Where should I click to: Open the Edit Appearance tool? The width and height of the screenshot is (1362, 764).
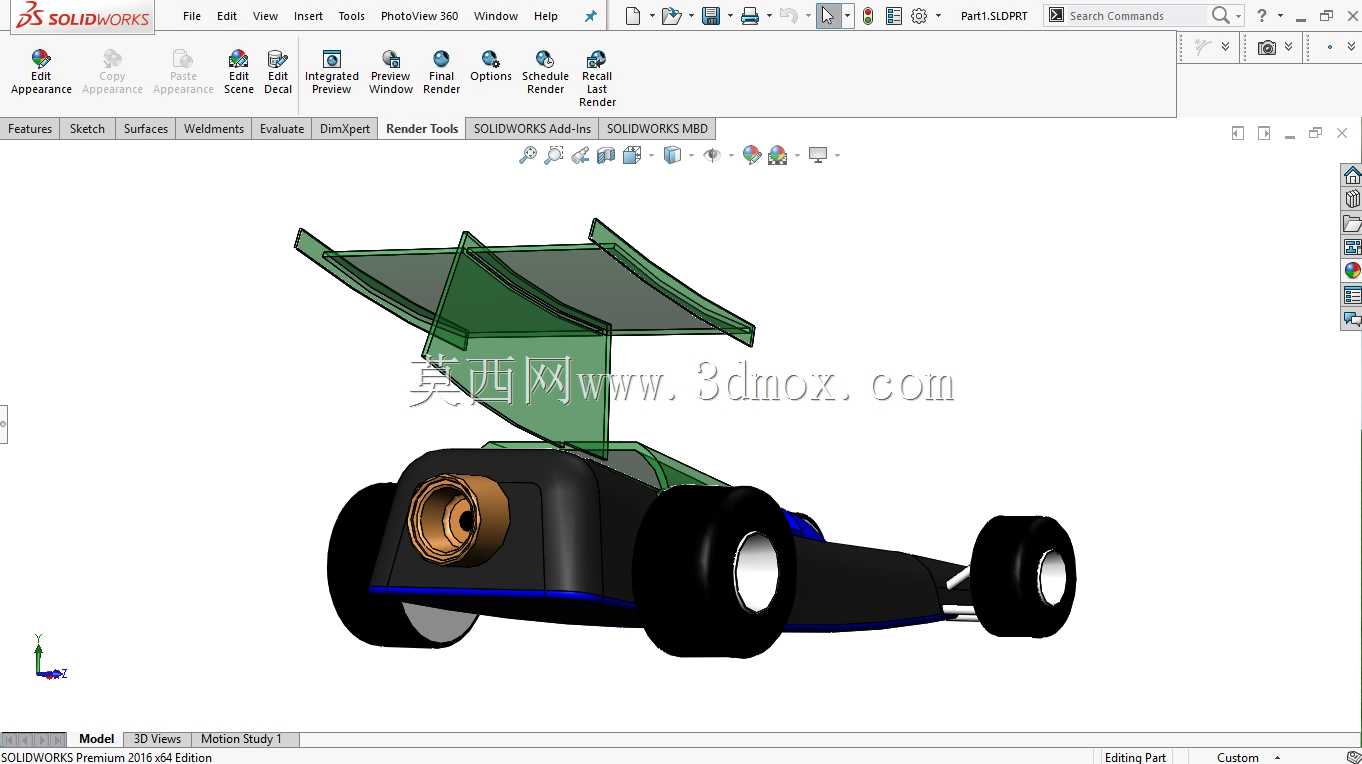(41, 72)
